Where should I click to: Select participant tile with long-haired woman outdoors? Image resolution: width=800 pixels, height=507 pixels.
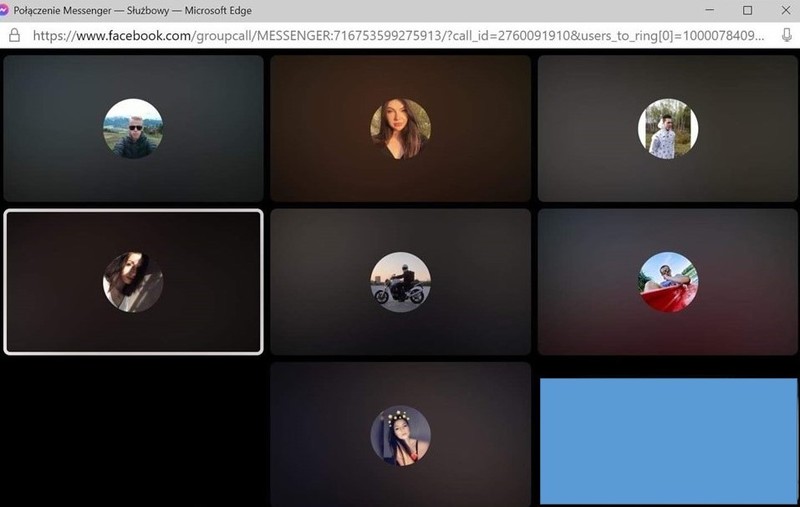coord(401,129)
